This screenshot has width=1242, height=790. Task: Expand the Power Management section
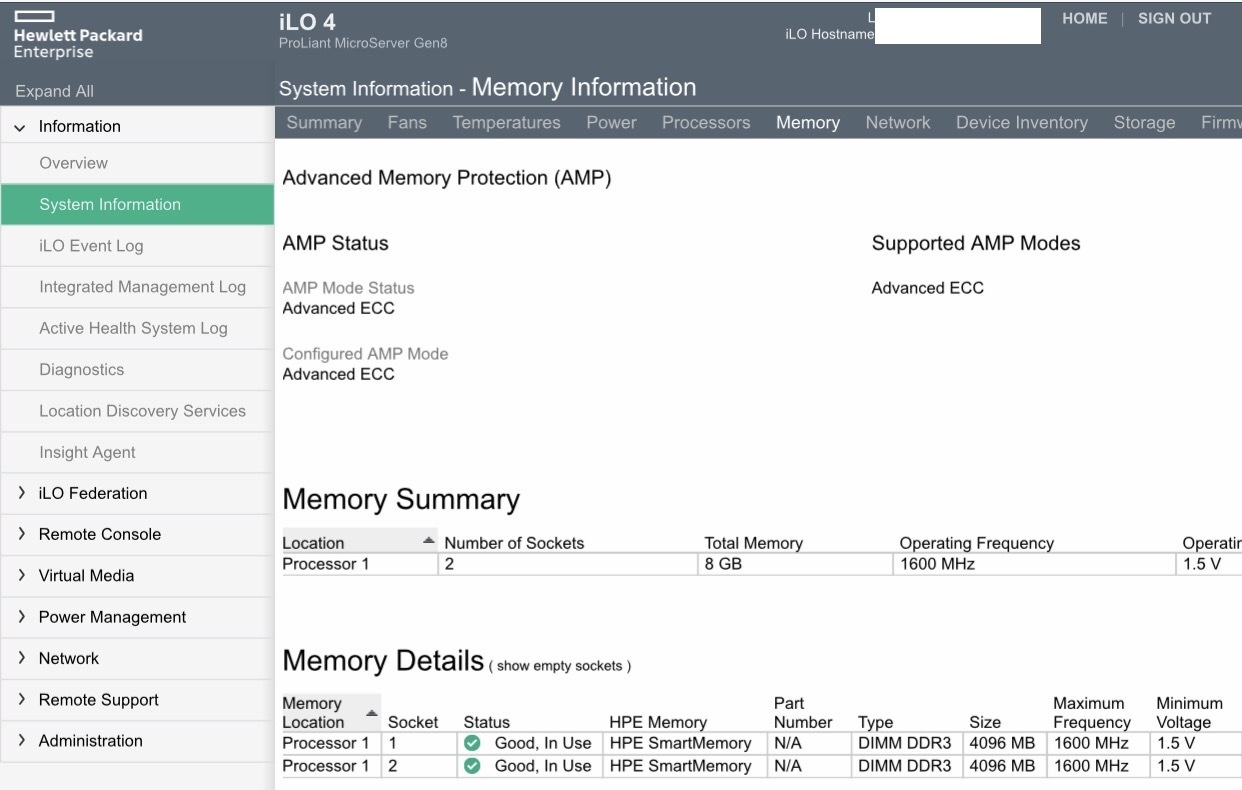click(21, 617)
